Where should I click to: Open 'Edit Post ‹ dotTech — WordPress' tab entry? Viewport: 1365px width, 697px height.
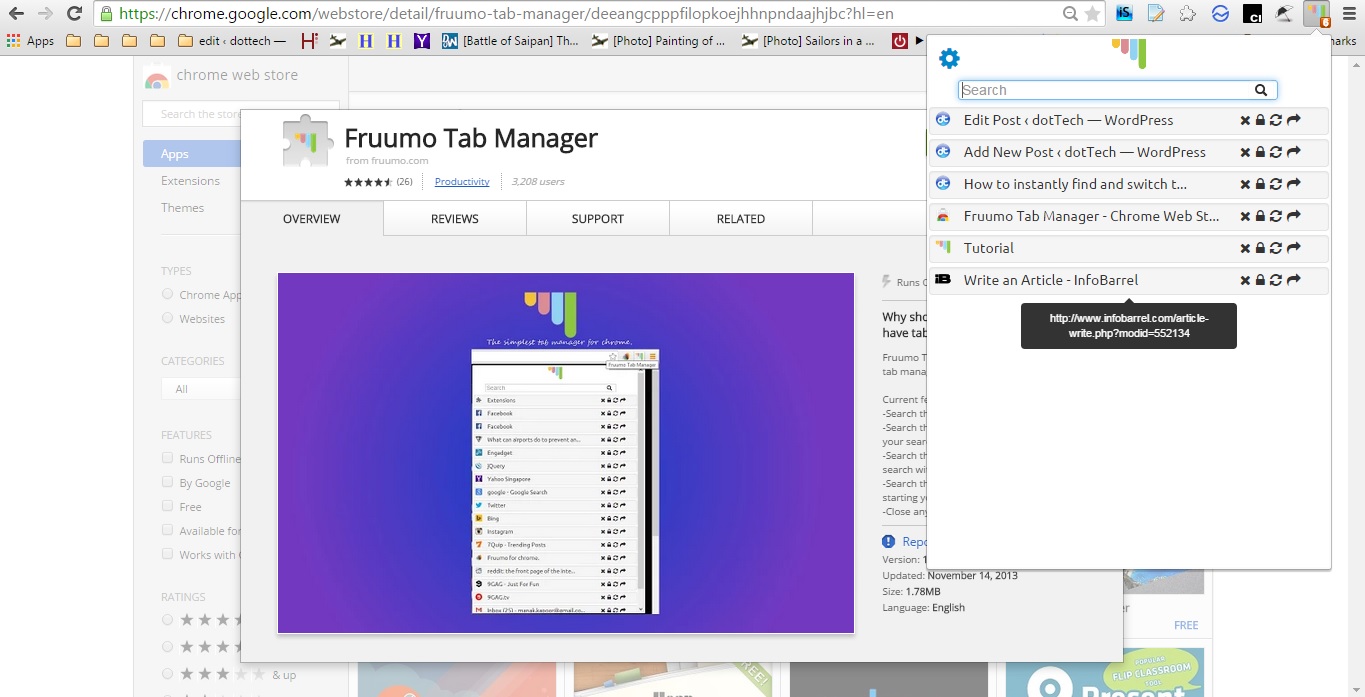[1068, 120]
